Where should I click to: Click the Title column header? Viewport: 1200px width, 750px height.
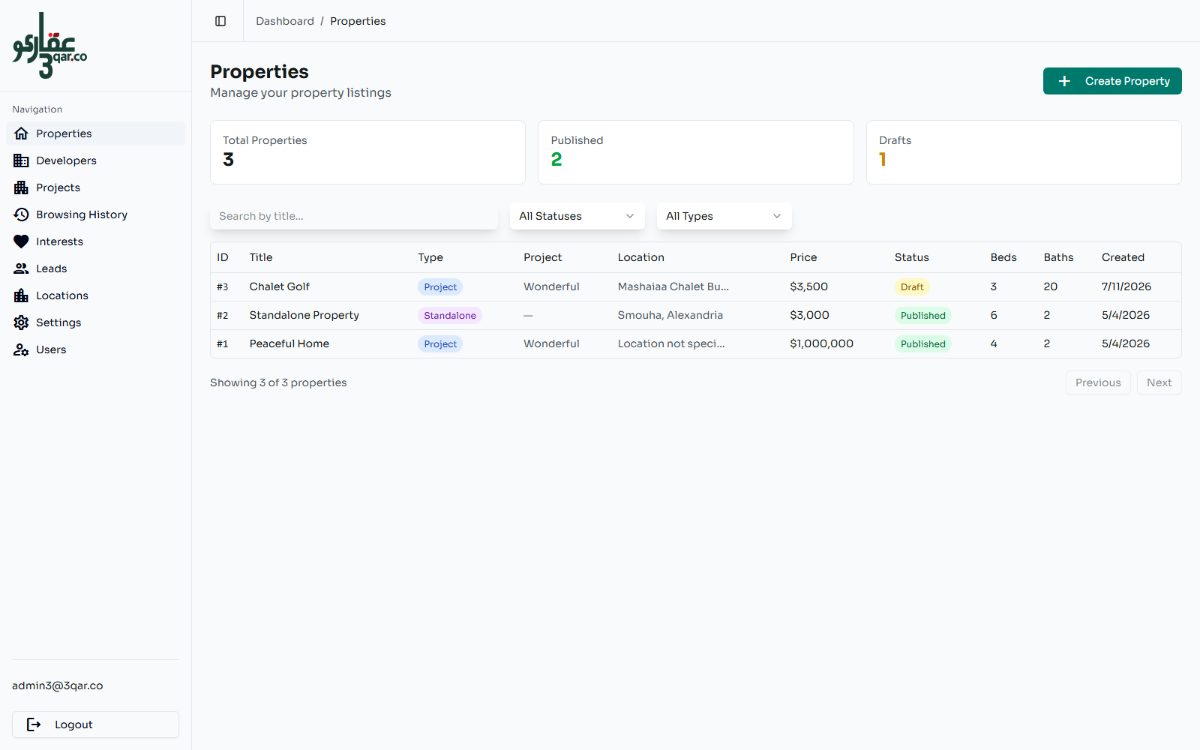pyautogui.click(x=261, y=257)
